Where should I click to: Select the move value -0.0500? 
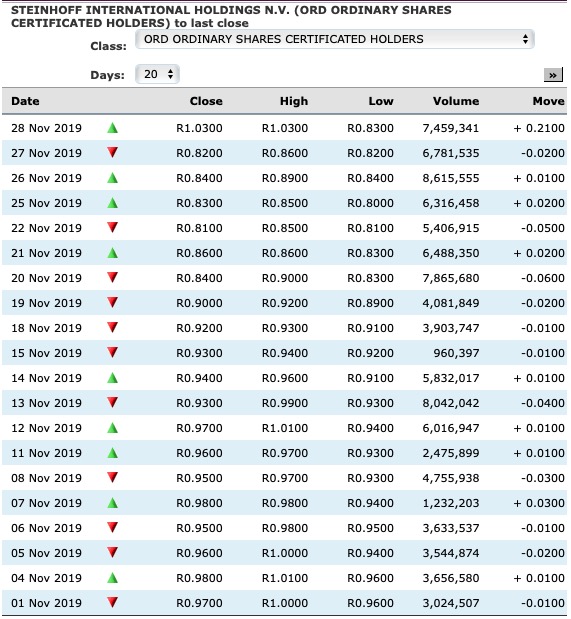pos(543,228)
